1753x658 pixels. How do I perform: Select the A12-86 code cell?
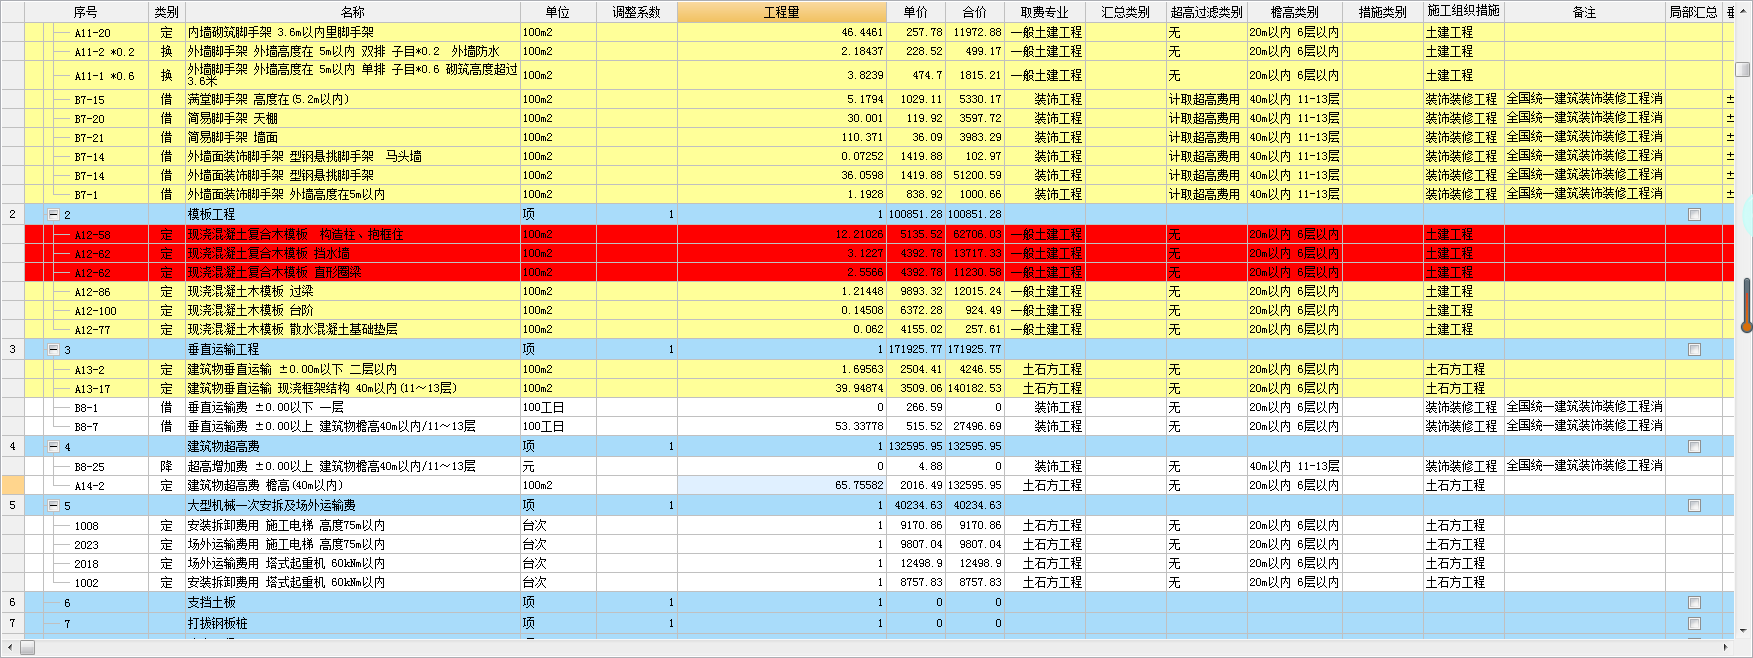point(87,291)
